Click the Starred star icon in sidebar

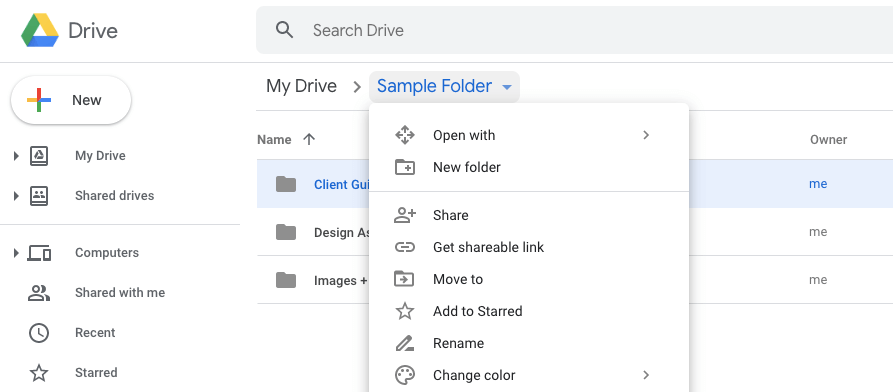click(x=39, y=373)
